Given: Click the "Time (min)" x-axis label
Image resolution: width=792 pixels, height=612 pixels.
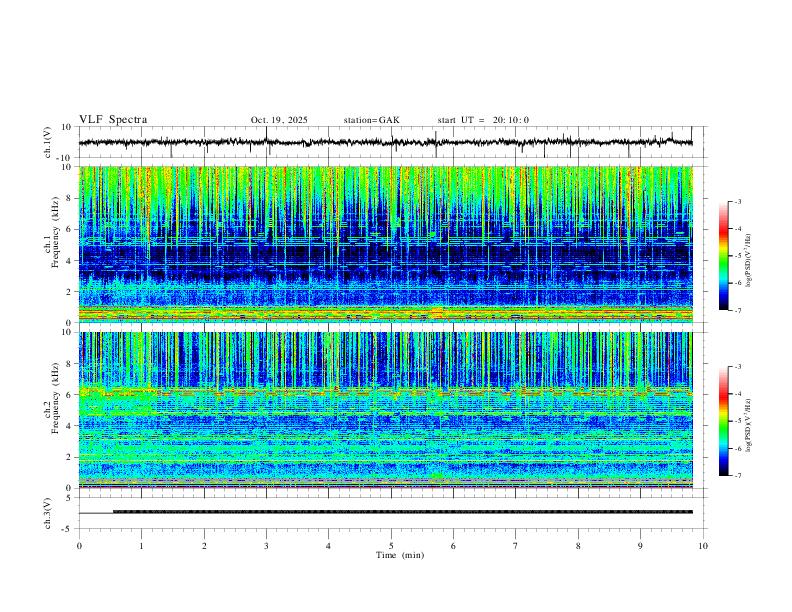Looking at the screenshot, I should [x=400, y=555].
